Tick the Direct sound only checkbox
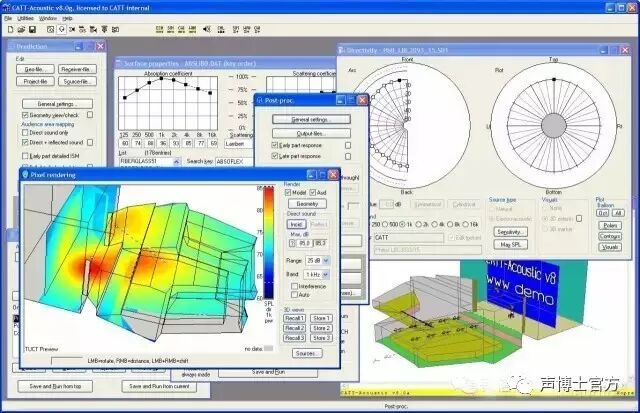 [x=25, y=133]
